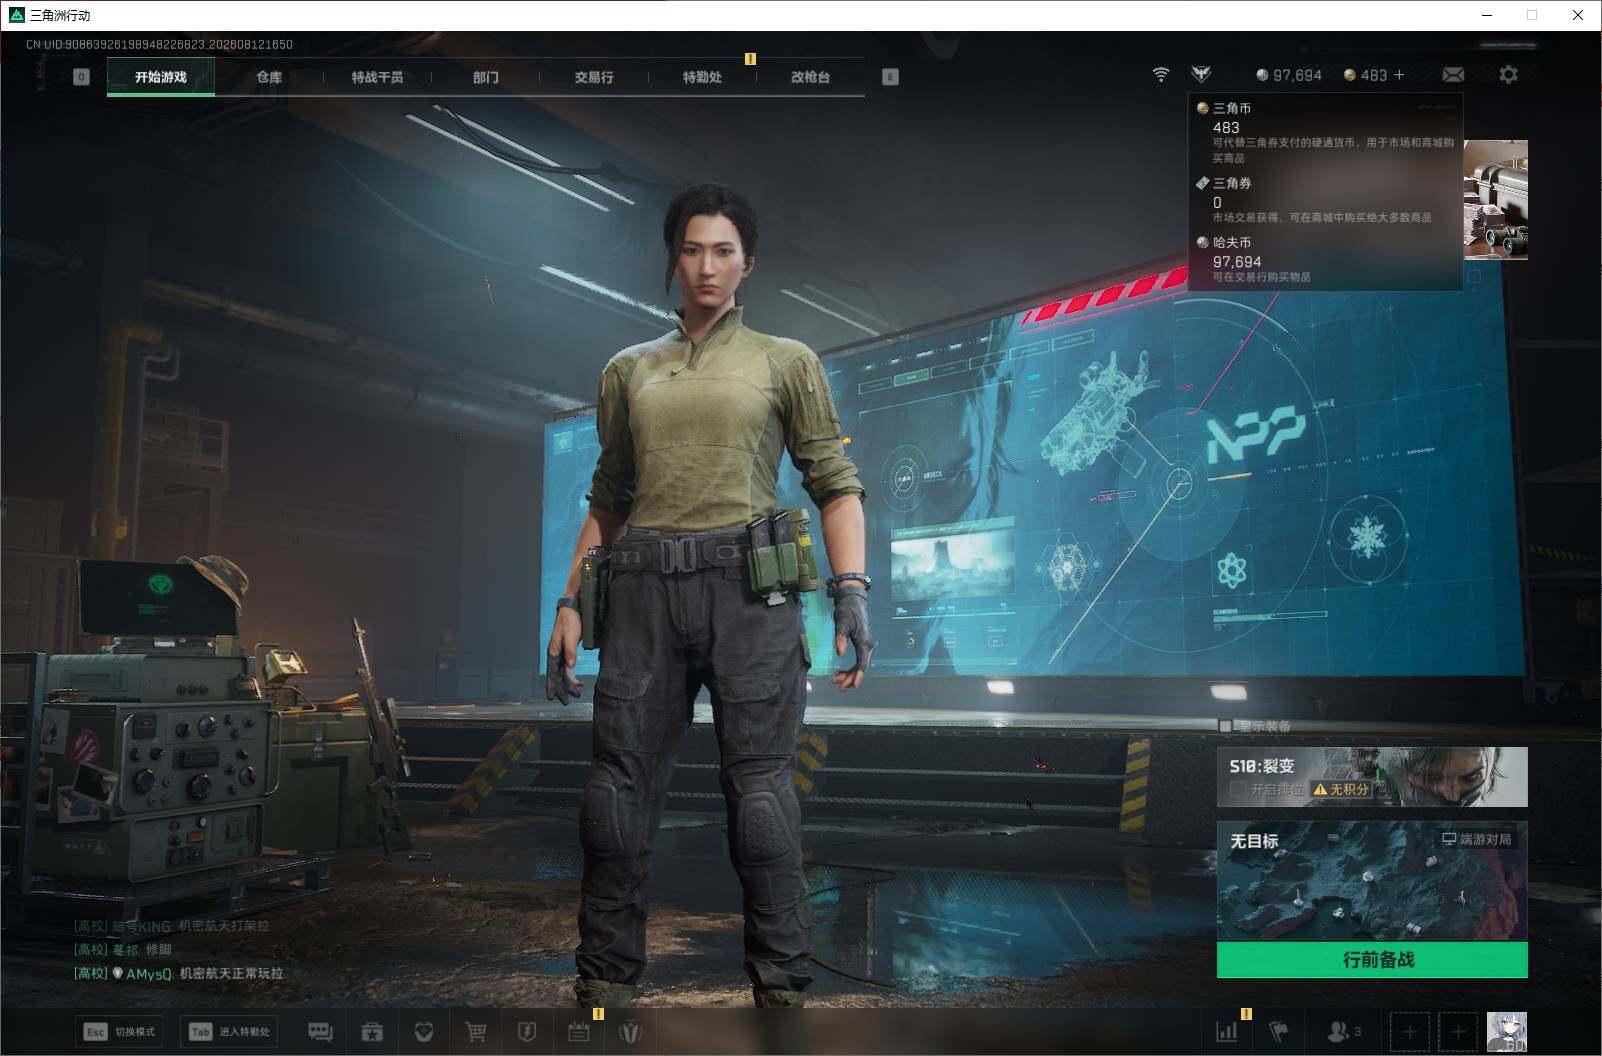Viewport: 1602px width, 1056px height.
Task: Open the supply case promo thumbnail
Action: [x=1496, y=200]
